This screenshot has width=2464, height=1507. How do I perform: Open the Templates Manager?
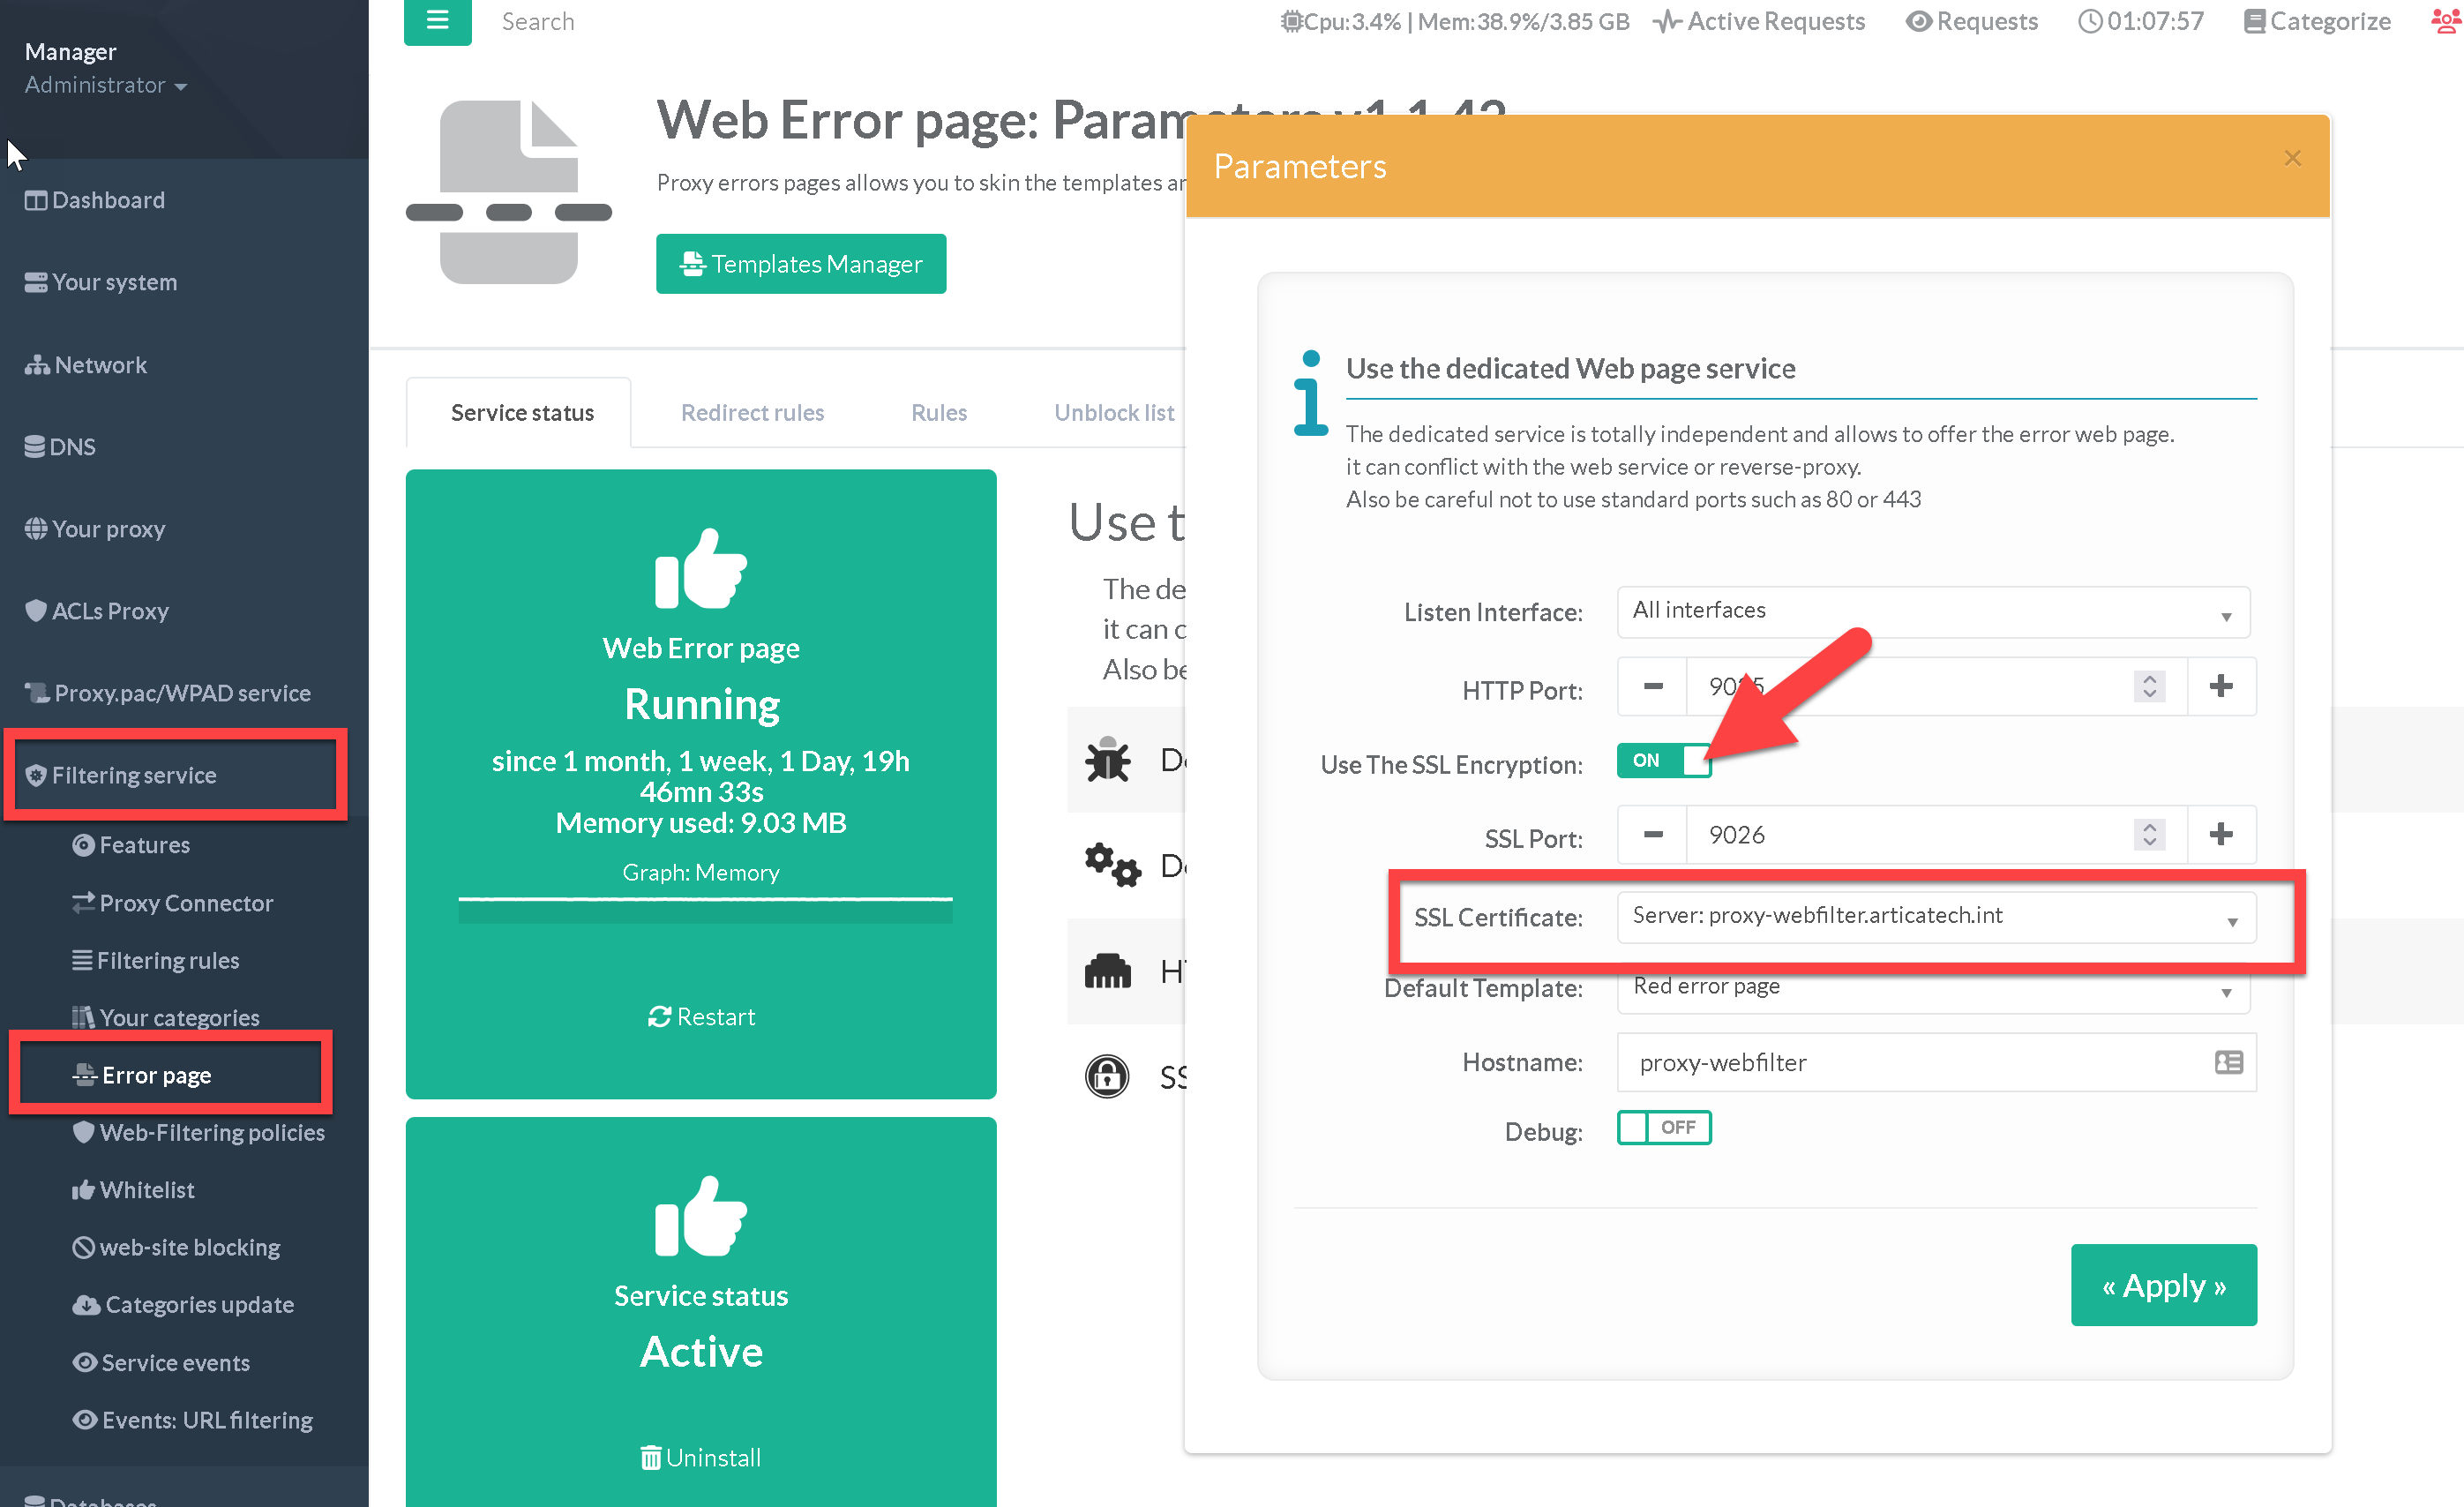[x=800, y=264]
